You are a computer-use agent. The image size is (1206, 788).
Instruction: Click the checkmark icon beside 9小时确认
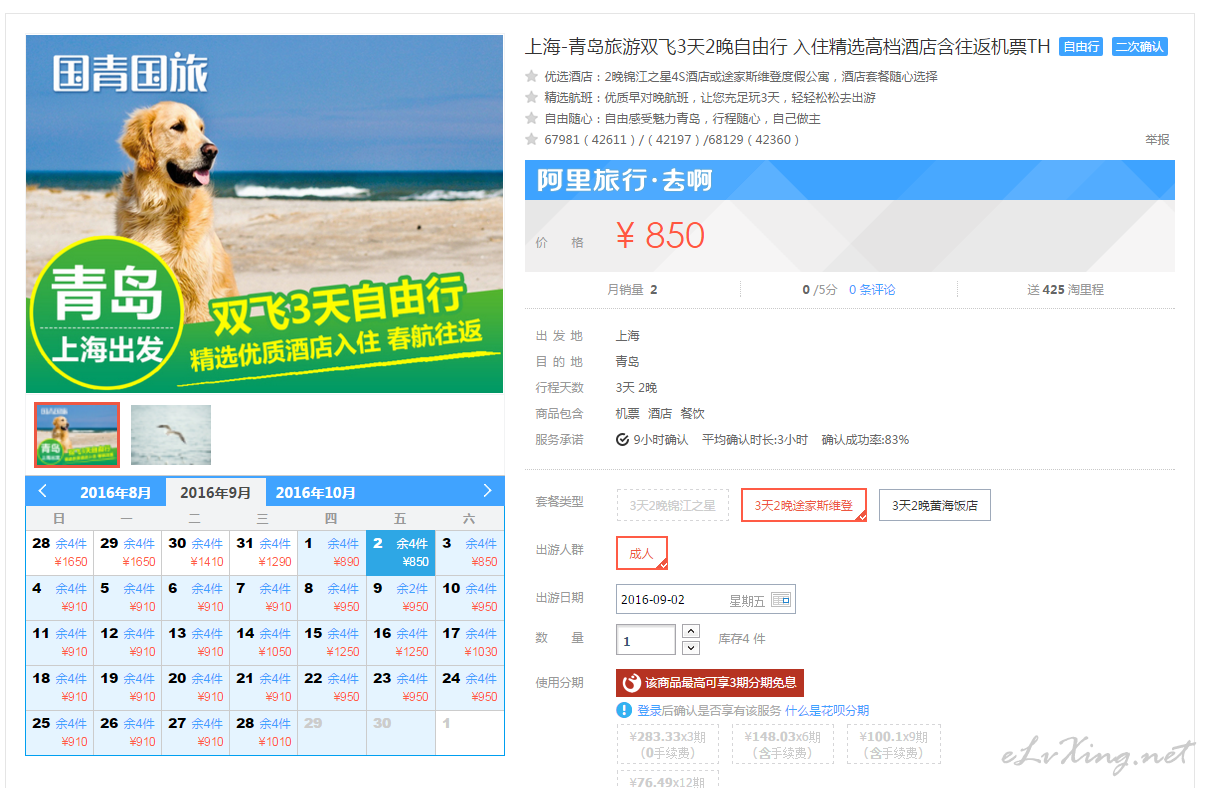(622, 440)
